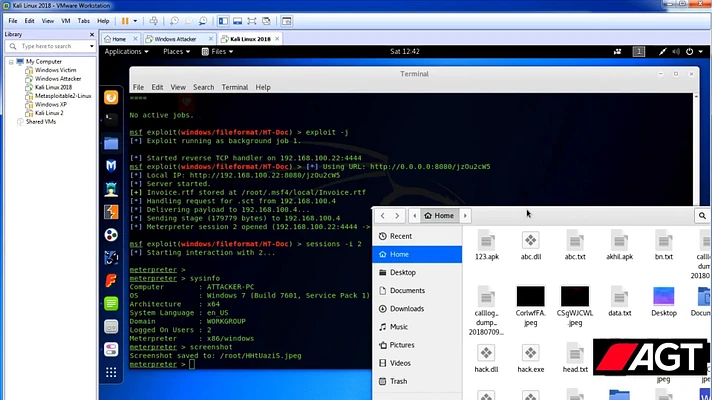Click the VMware pause virtual machine icon
Screen dimensions: 712x400
tap(125, 21)
